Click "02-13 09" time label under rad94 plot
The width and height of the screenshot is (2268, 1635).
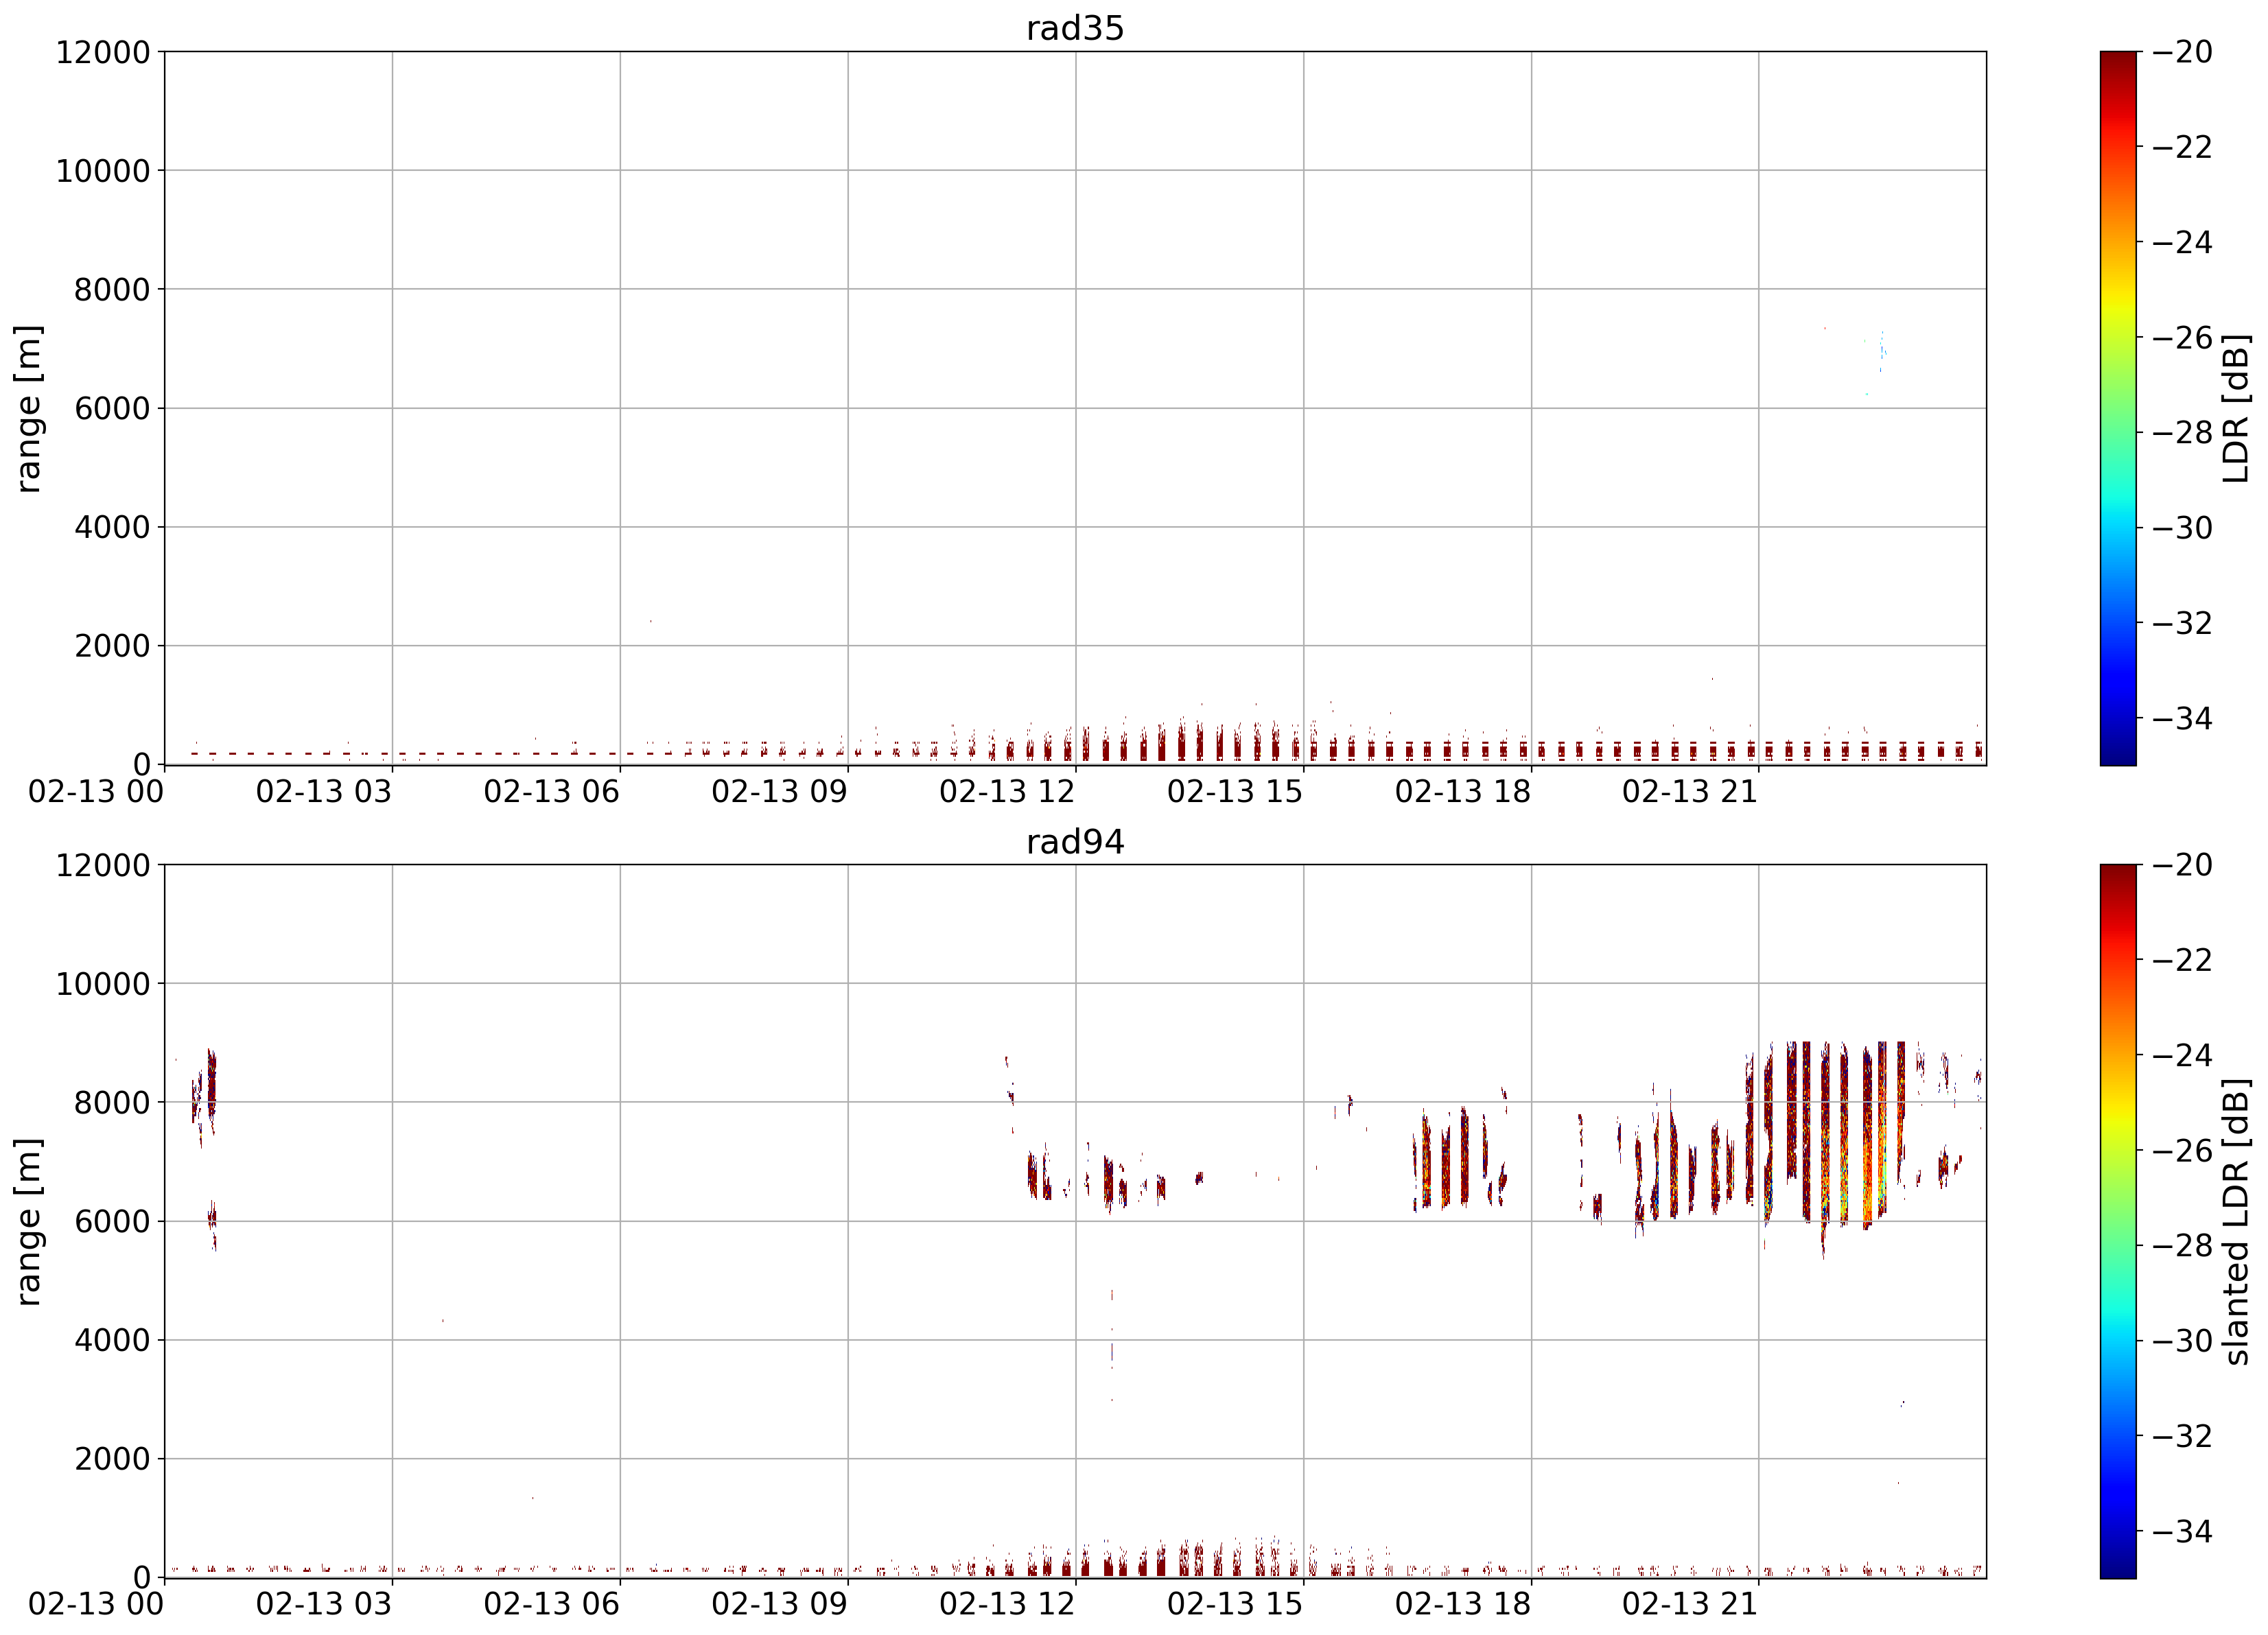click(780, 1605)
